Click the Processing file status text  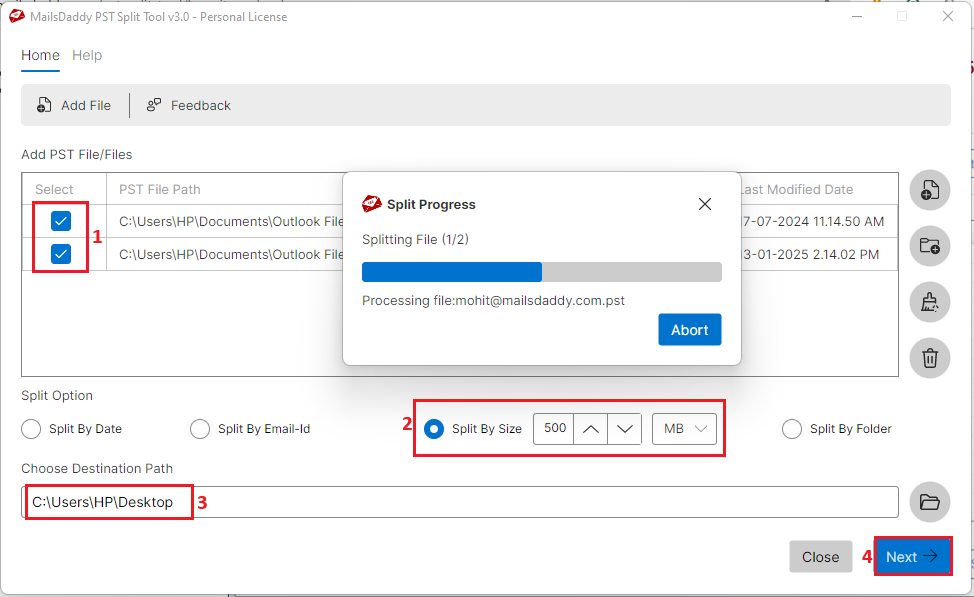coord(493,301)
